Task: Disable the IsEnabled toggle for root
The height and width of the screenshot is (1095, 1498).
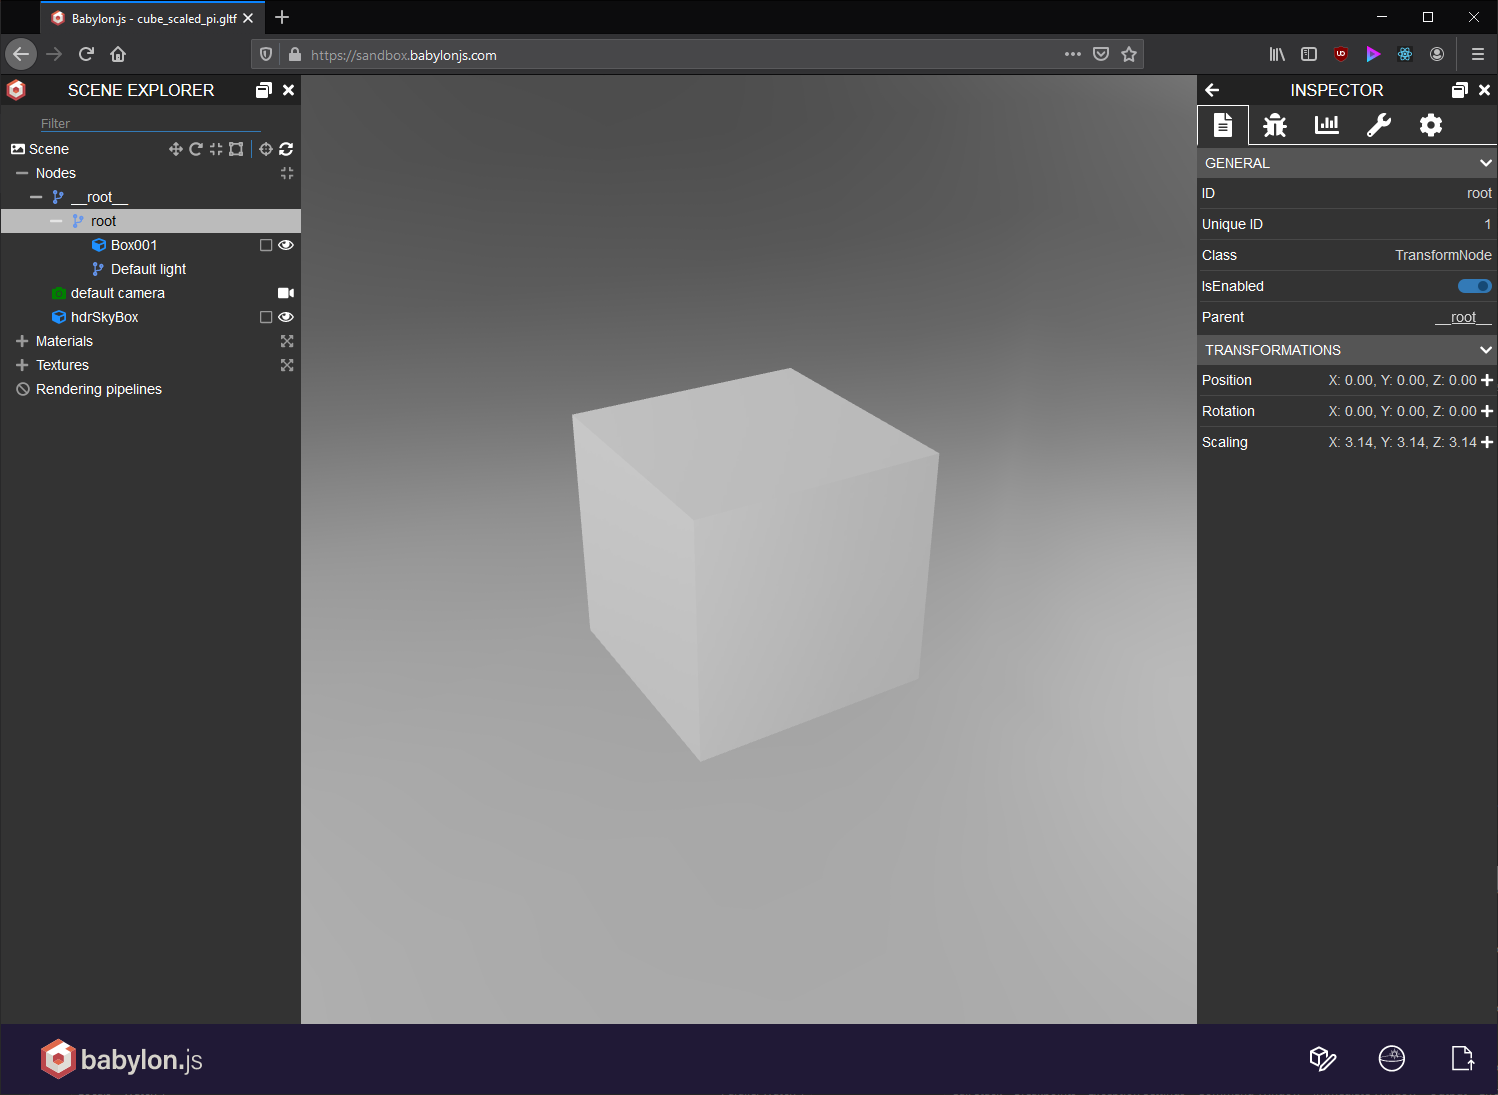Action: pyautogui.click(x=1473, y=286)
